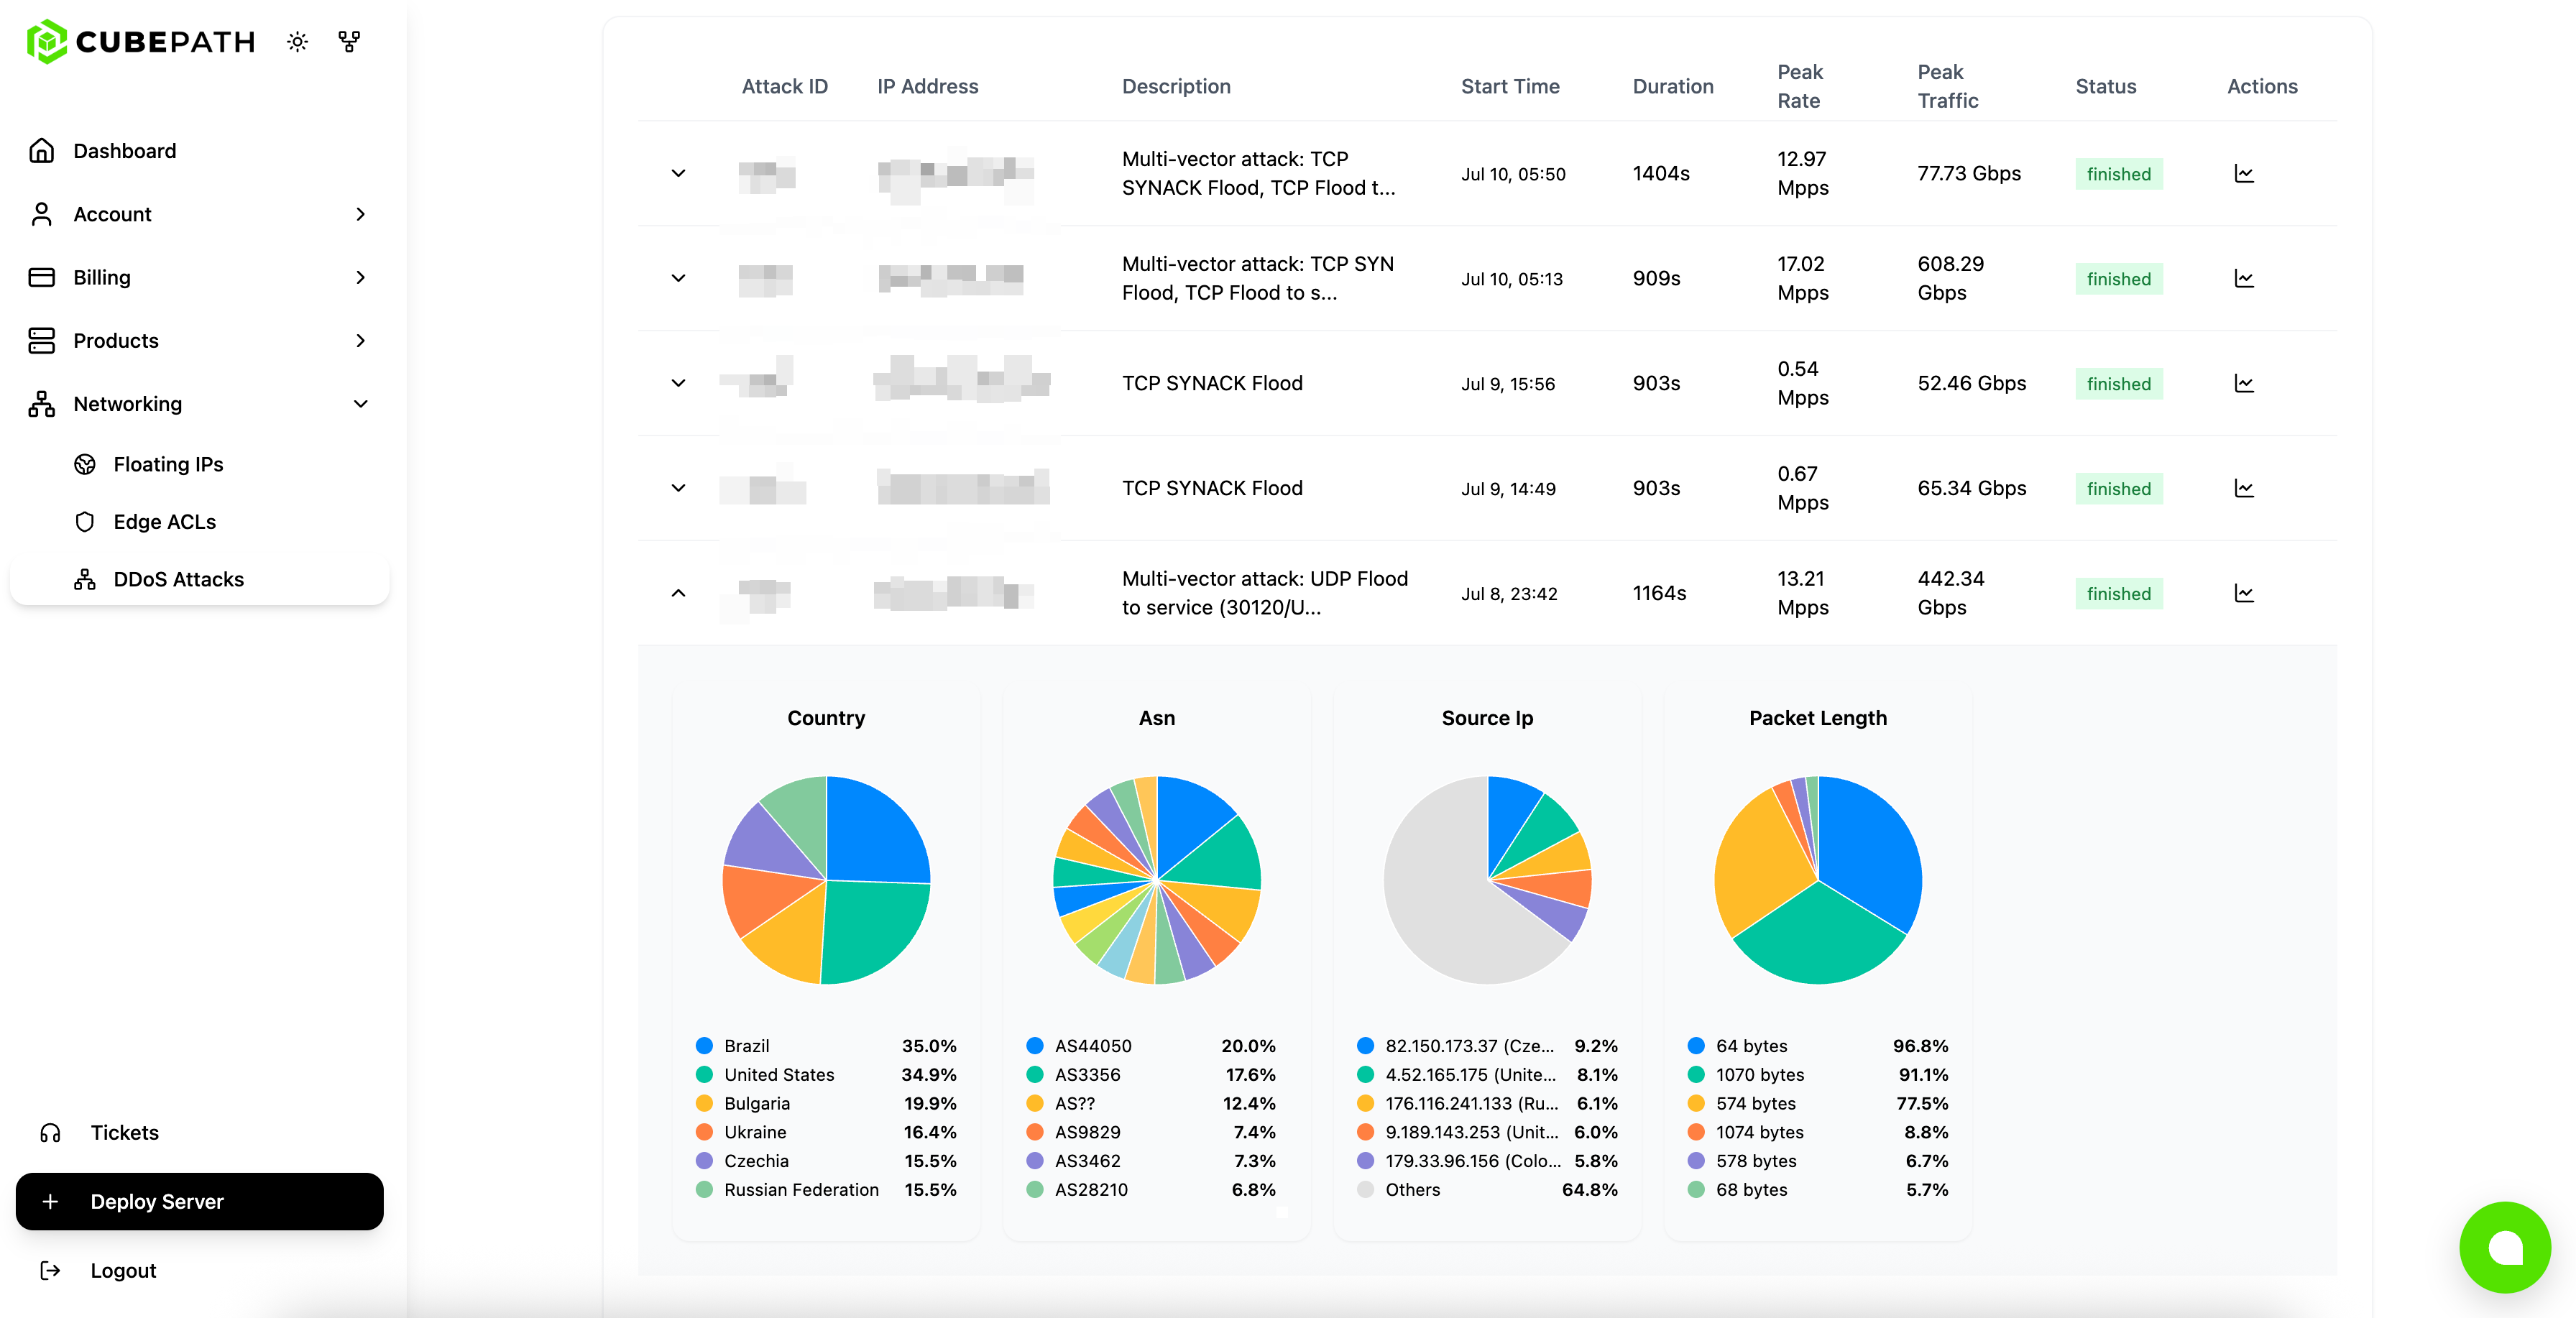This screenshot has height=1318, width=2576.
Task: Expand the Account section
Action: coord(360,214)
